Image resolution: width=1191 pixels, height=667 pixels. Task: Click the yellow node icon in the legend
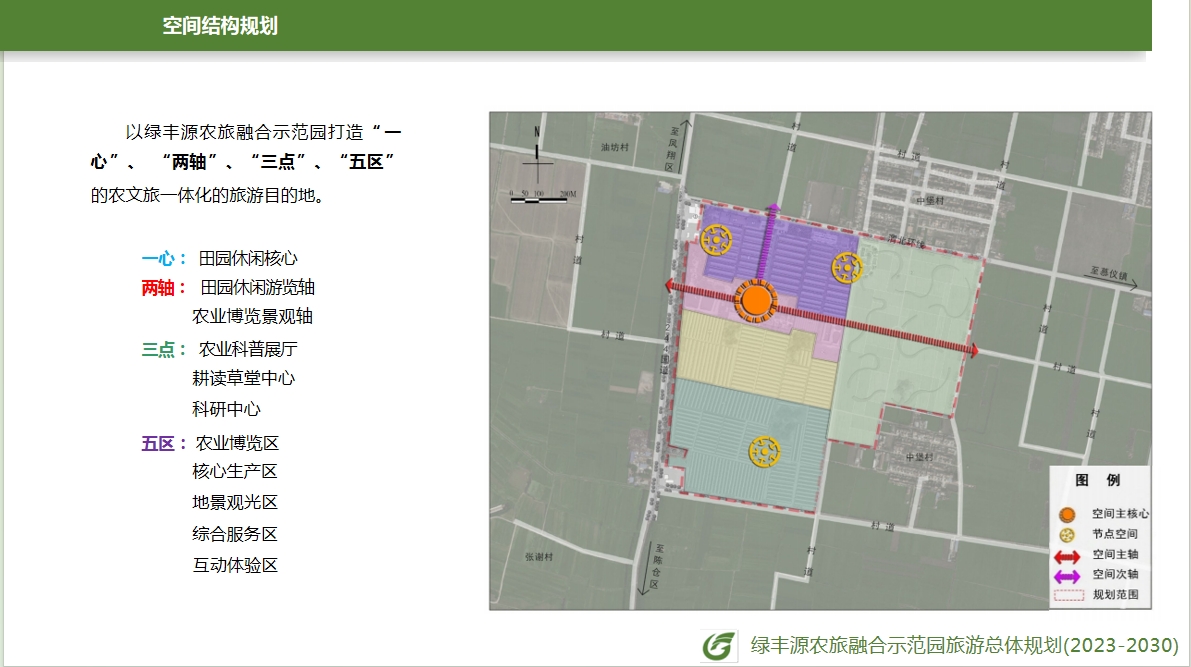point(1067,535)
